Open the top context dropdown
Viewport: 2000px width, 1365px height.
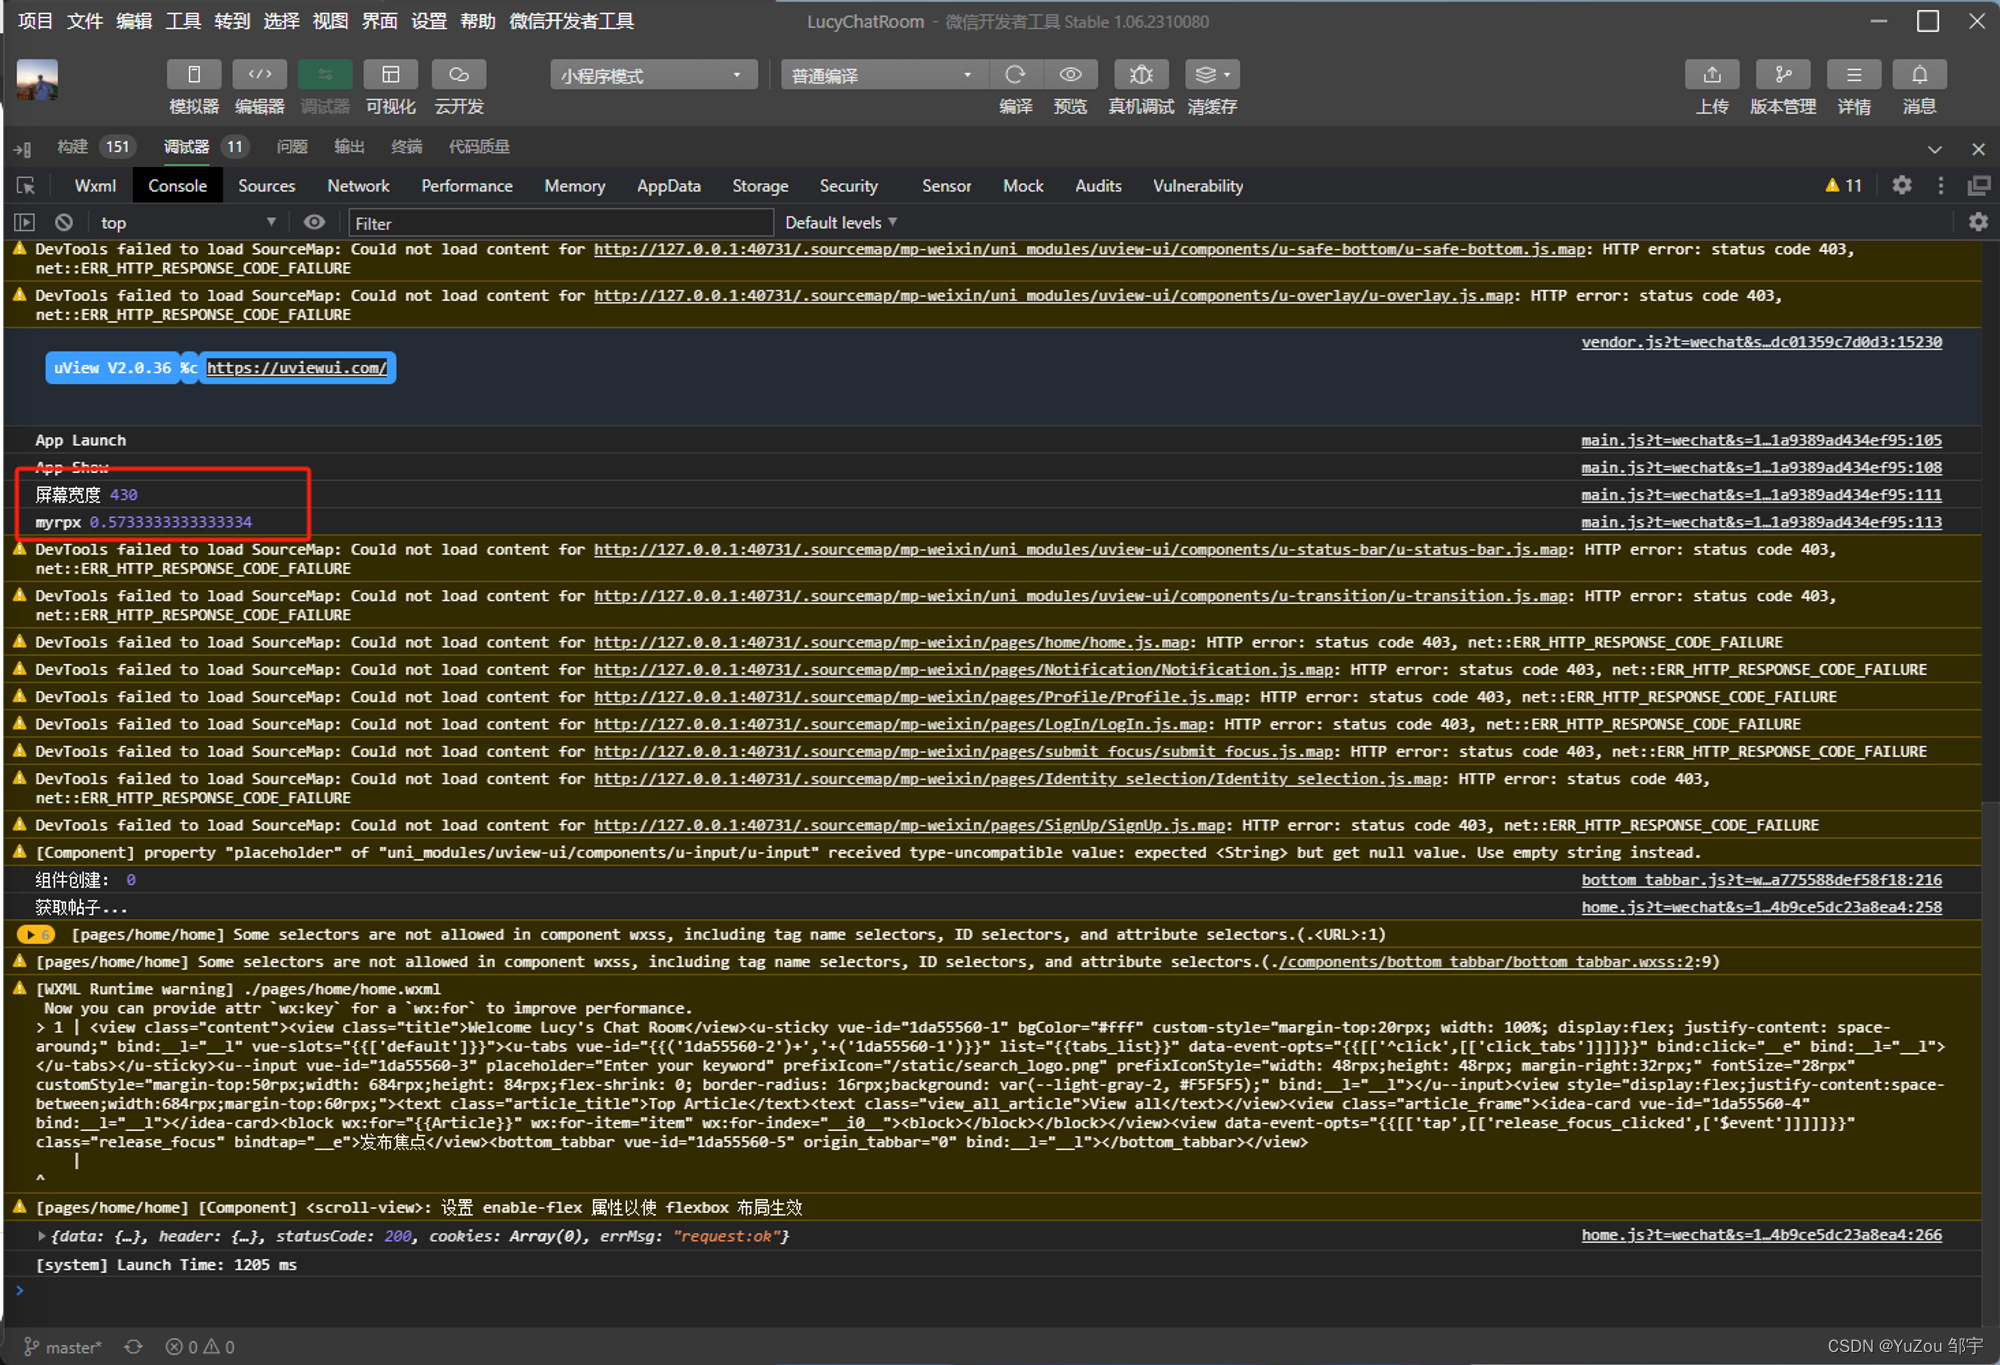point(187,222)
